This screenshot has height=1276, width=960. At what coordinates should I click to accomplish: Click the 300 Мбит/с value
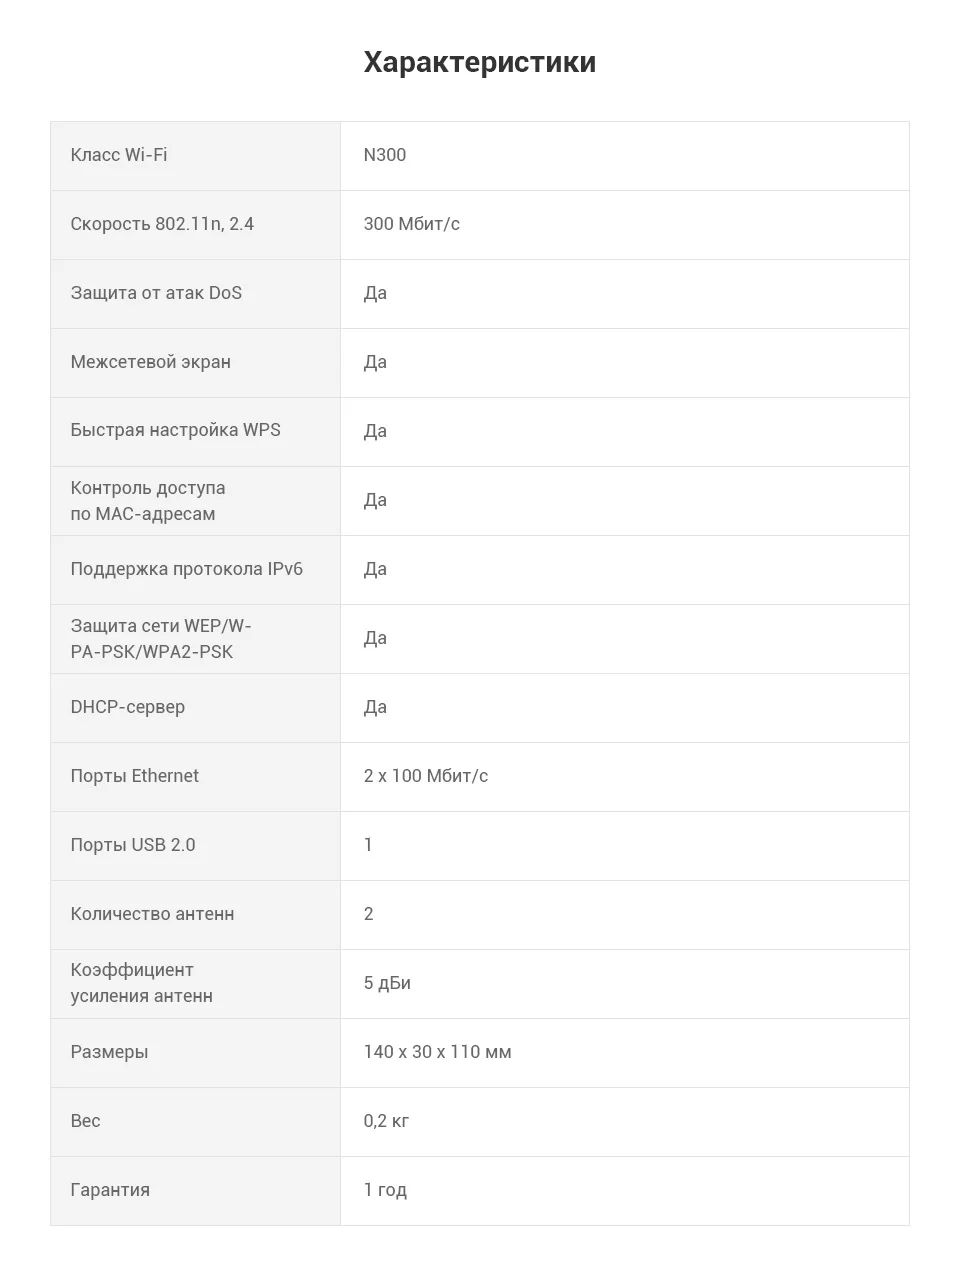click(412, 224)
